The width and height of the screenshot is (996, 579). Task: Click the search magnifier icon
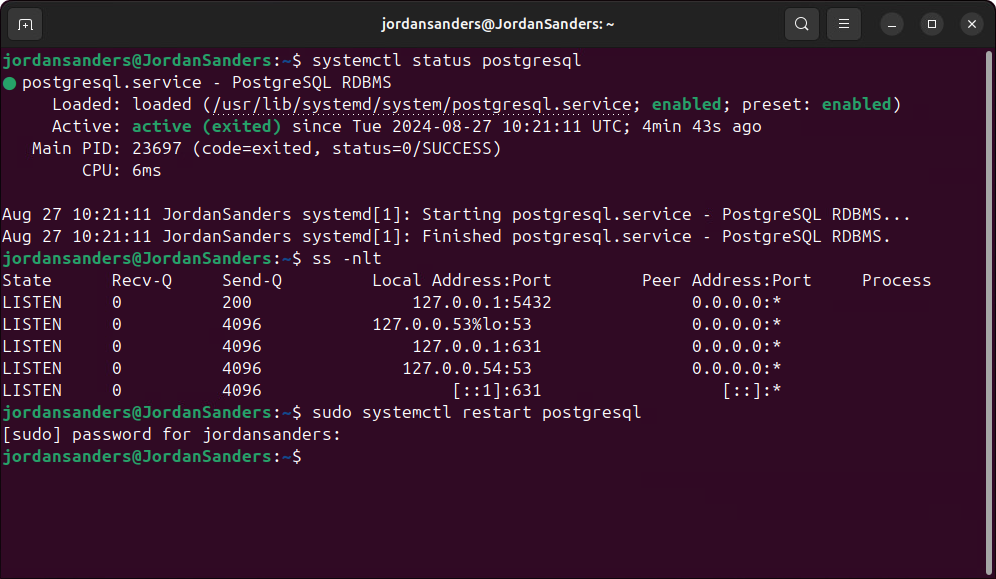[x=801, y=23]
